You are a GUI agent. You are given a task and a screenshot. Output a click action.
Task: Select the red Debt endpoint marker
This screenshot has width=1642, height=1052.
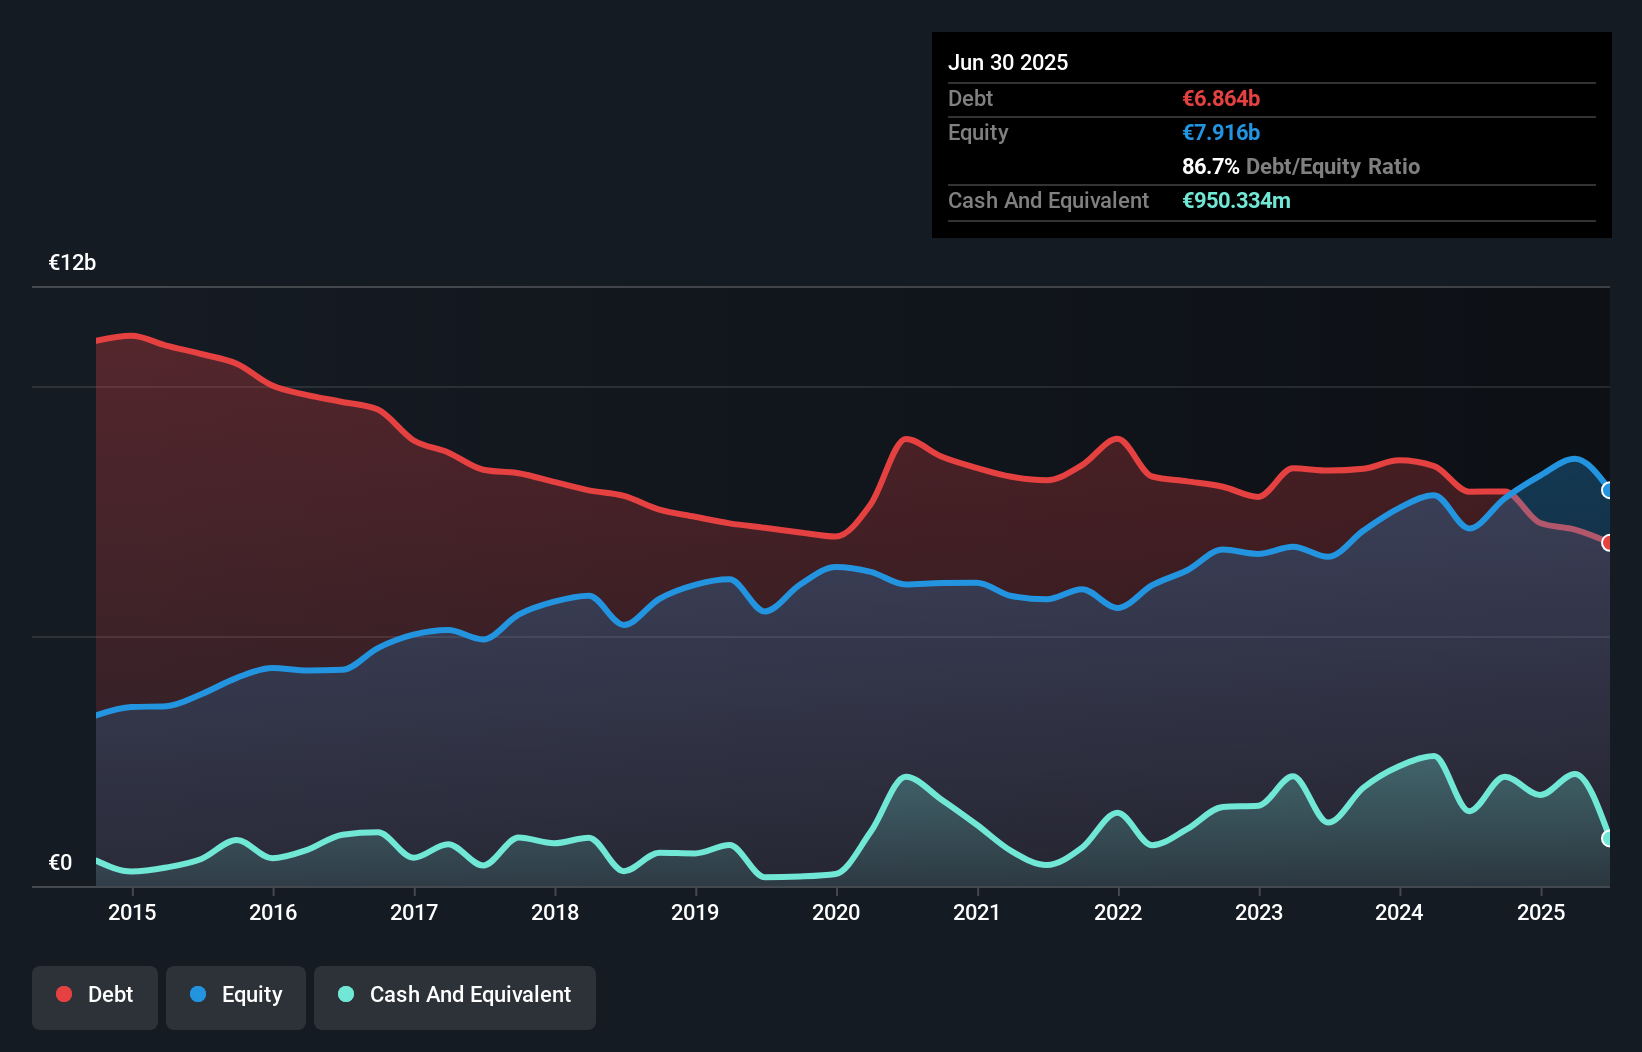[x=1608, y=543]
